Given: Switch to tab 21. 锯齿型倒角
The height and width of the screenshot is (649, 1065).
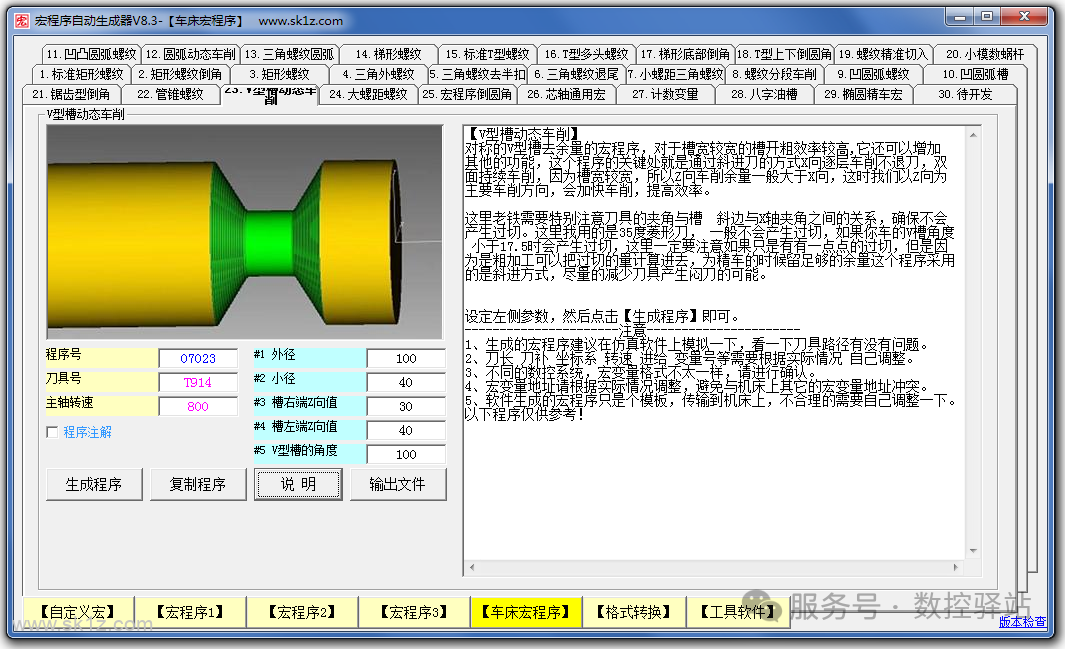Looking at the screenshot, I should click(71, 94).
